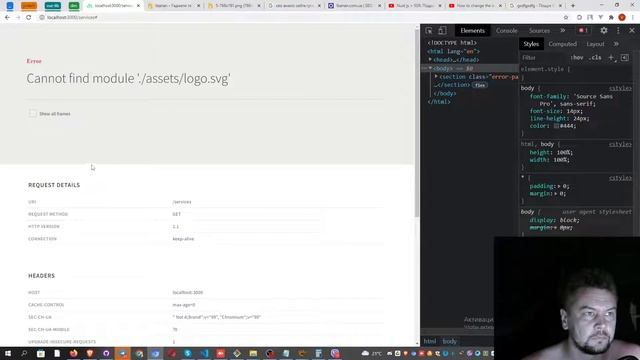This screenshot has width=640, height=360.
Task: Open the Chrome profile avatar
Action: 622,18
